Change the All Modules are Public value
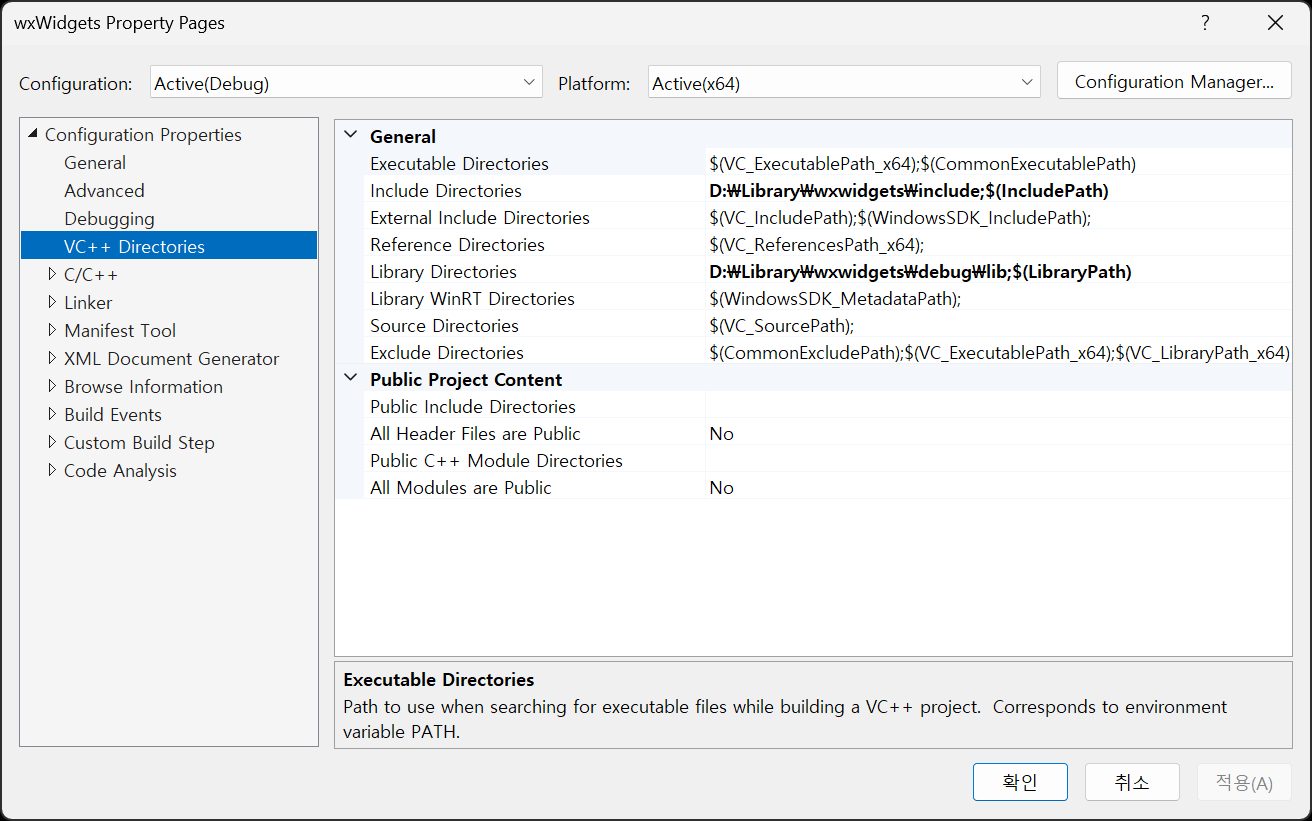The image size is (1312, 821). click(x=998, y=487)
